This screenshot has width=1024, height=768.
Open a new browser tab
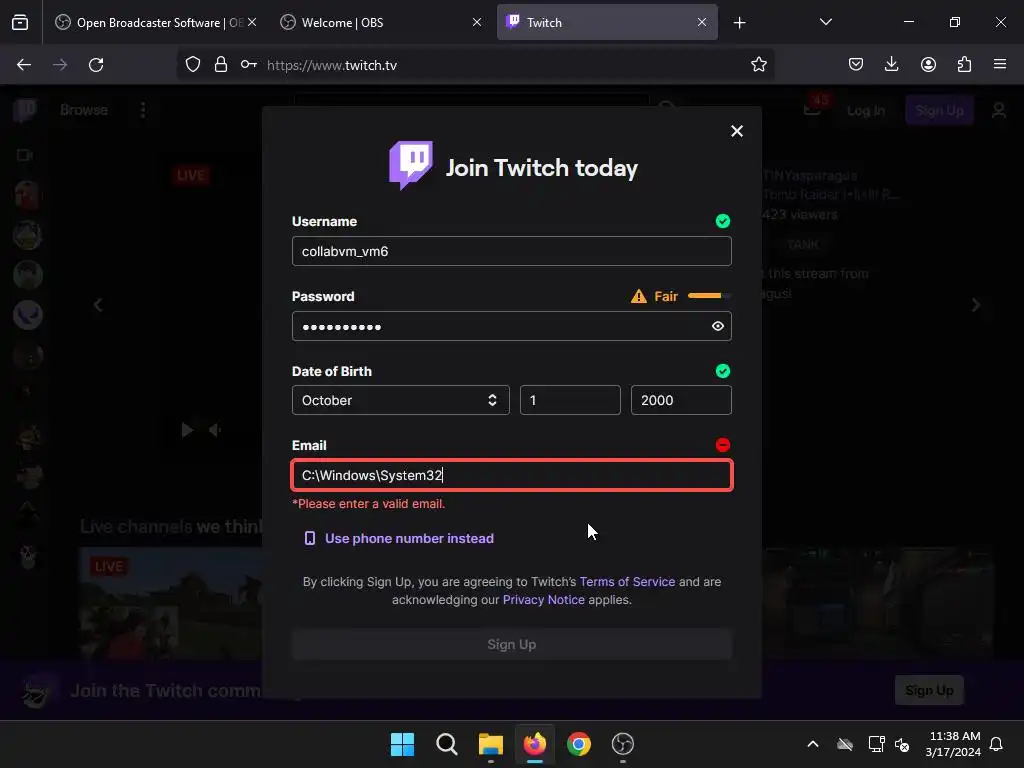tap(739, 23)
